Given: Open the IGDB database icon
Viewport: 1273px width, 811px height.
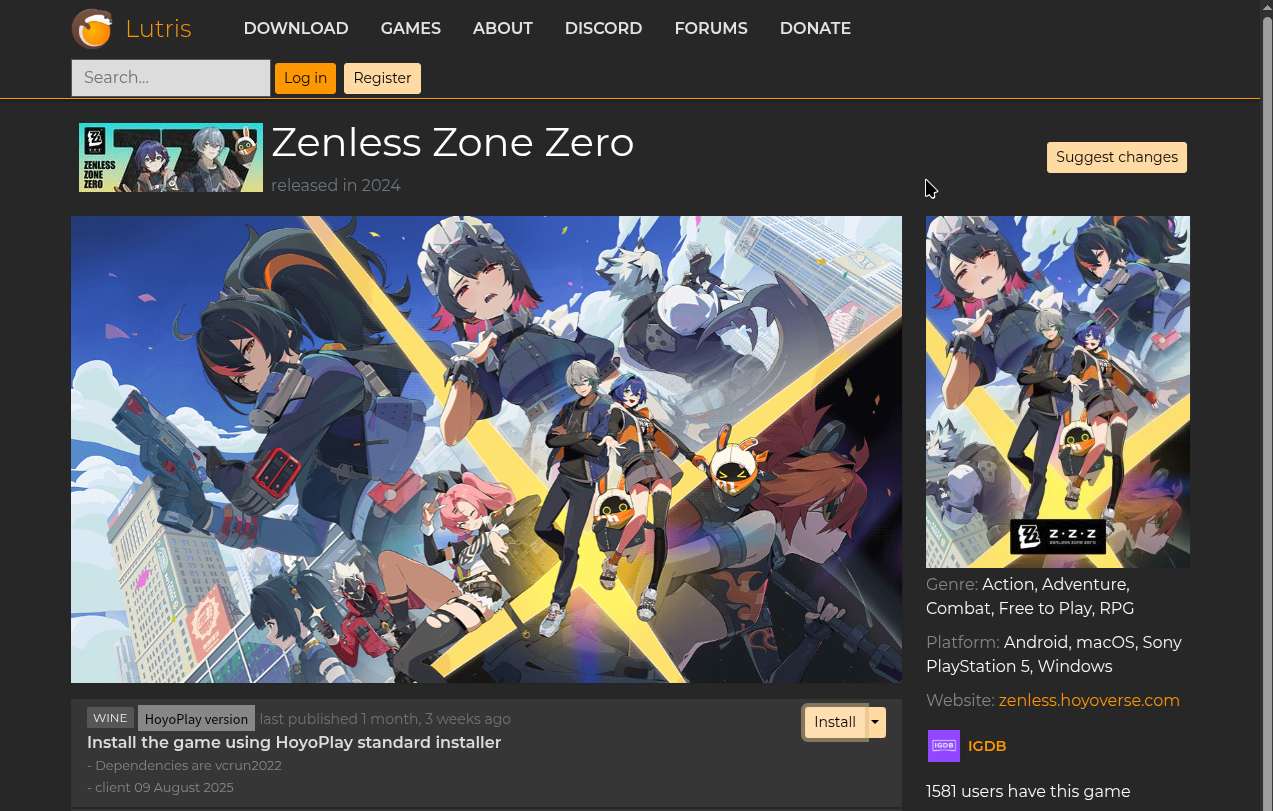Looking at the screenshot, I should [943, 745].
